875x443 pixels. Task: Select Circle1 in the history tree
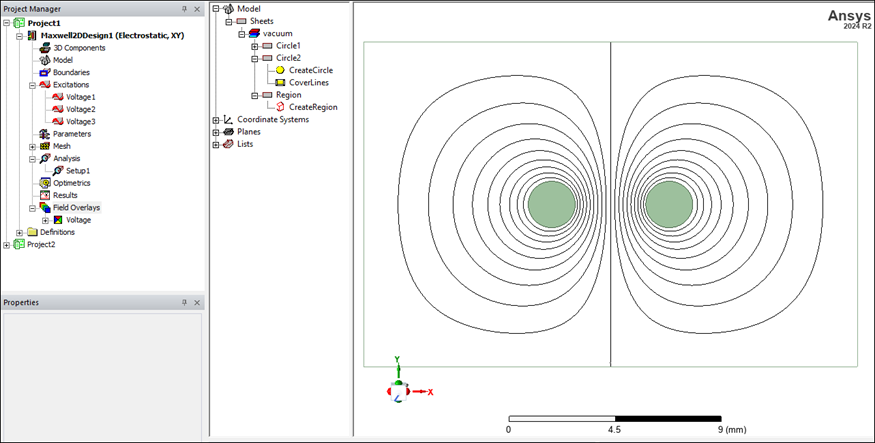[x=288, y=46]
